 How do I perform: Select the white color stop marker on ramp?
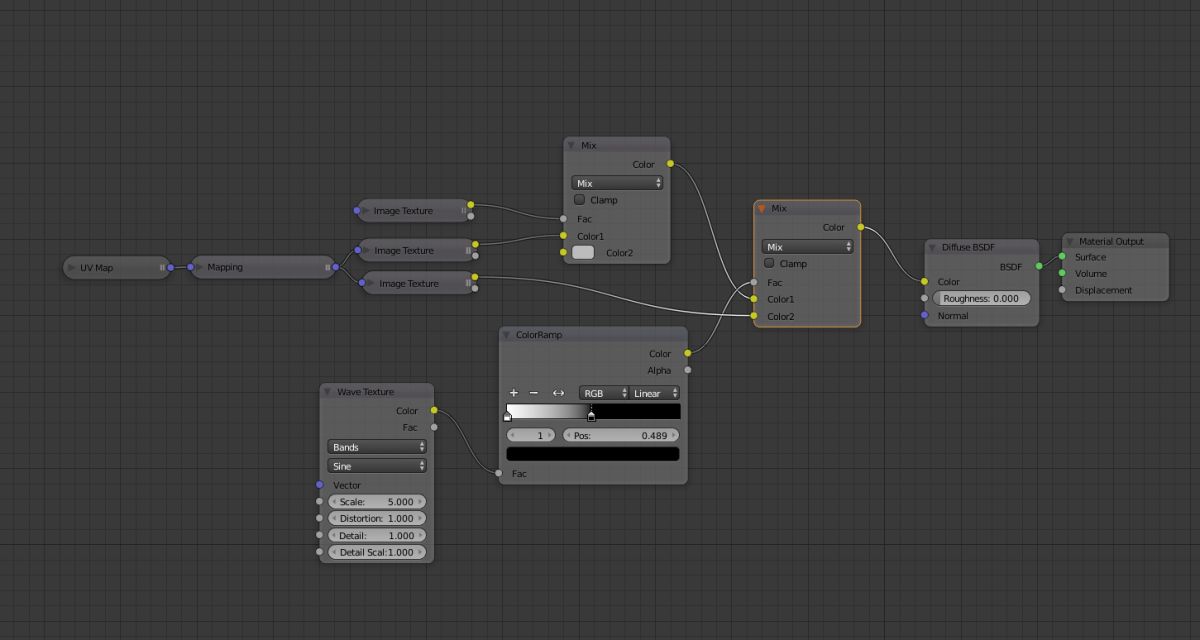coord(508,415)
